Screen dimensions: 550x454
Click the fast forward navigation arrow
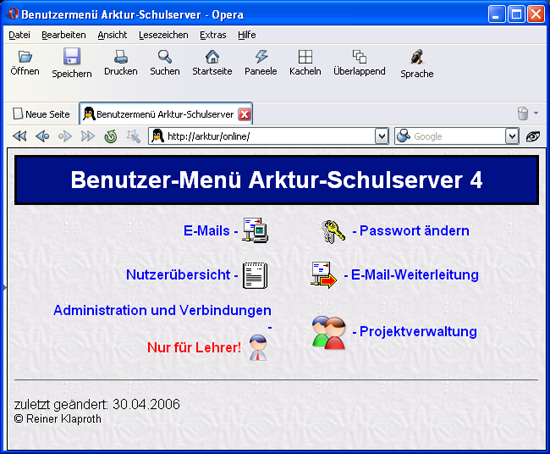click(88, 136)
